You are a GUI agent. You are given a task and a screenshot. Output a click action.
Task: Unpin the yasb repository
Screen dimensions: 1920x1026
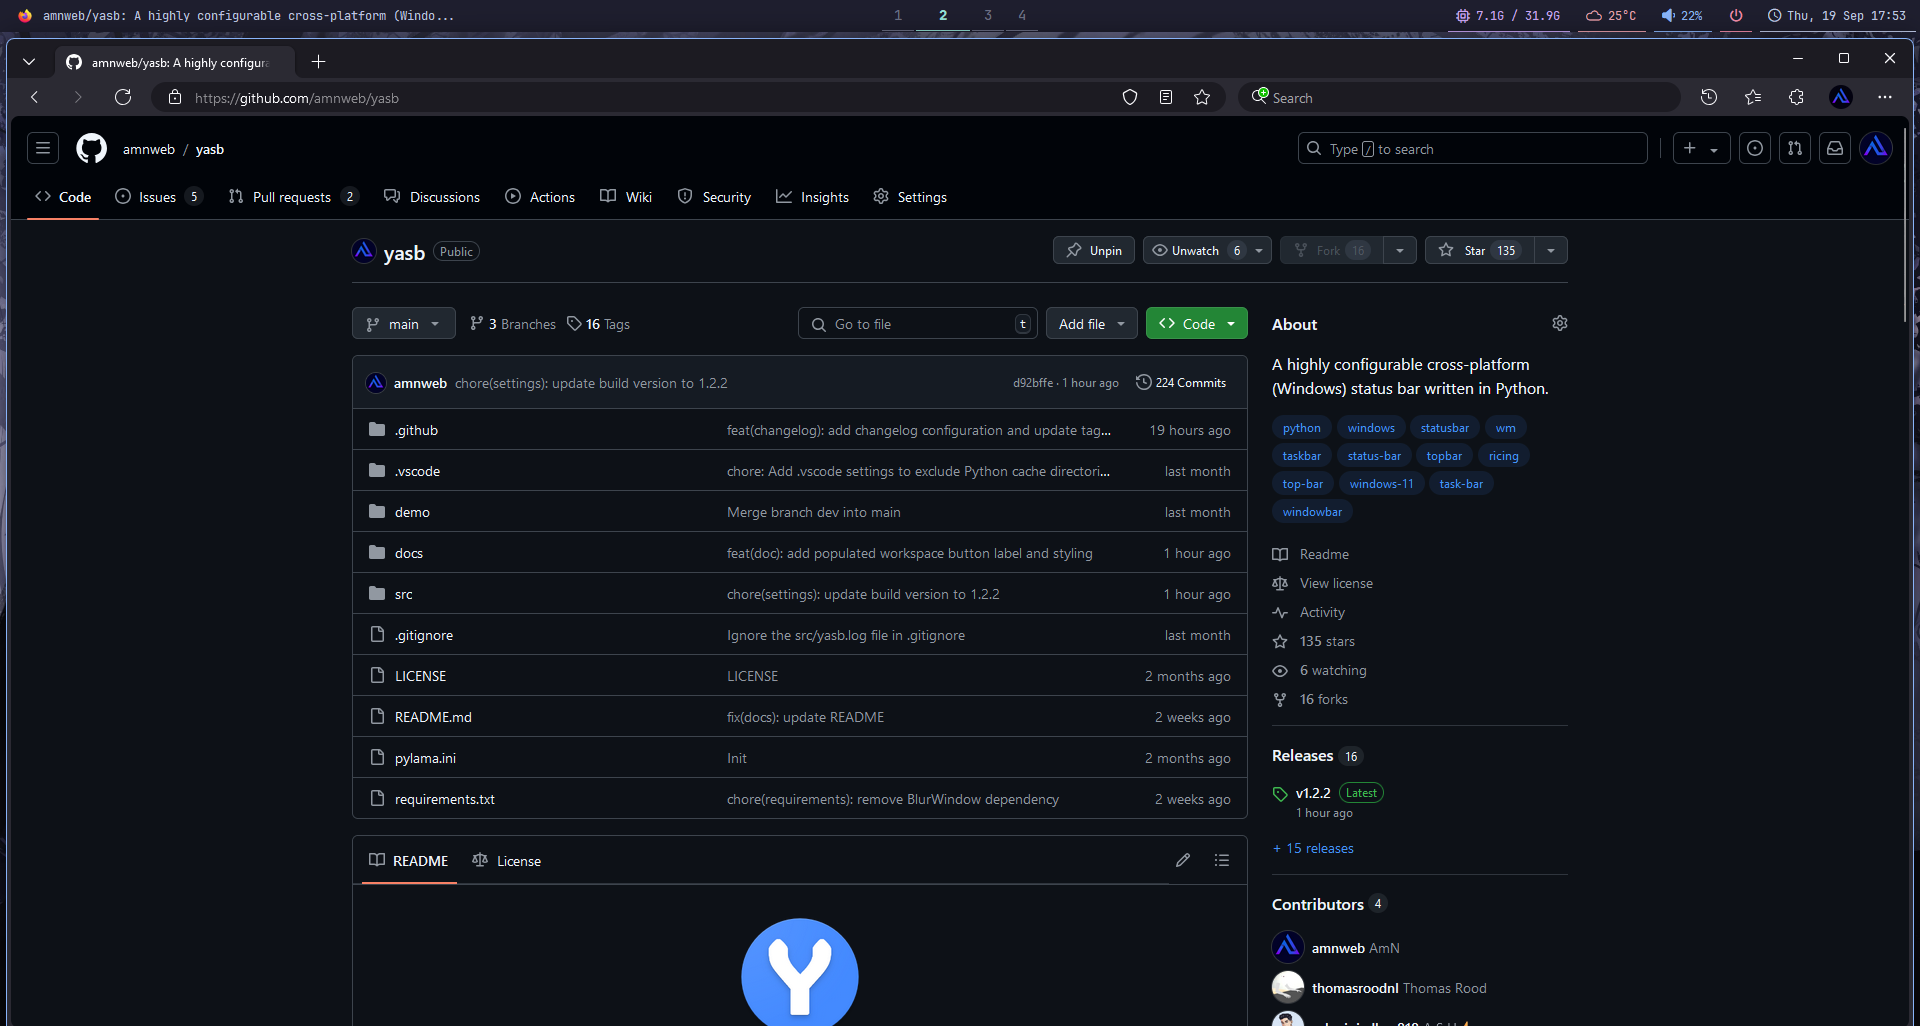(x=1093, y=250)
